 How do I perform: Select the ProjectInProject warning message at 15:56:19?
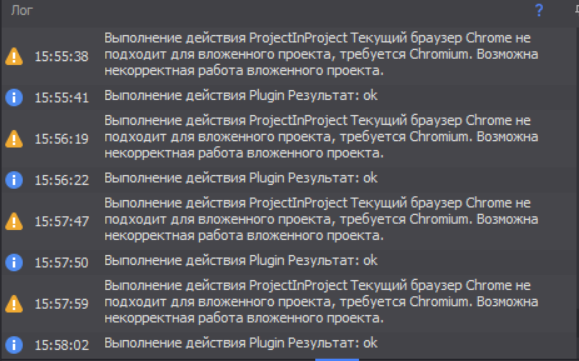tap(321, 137)
